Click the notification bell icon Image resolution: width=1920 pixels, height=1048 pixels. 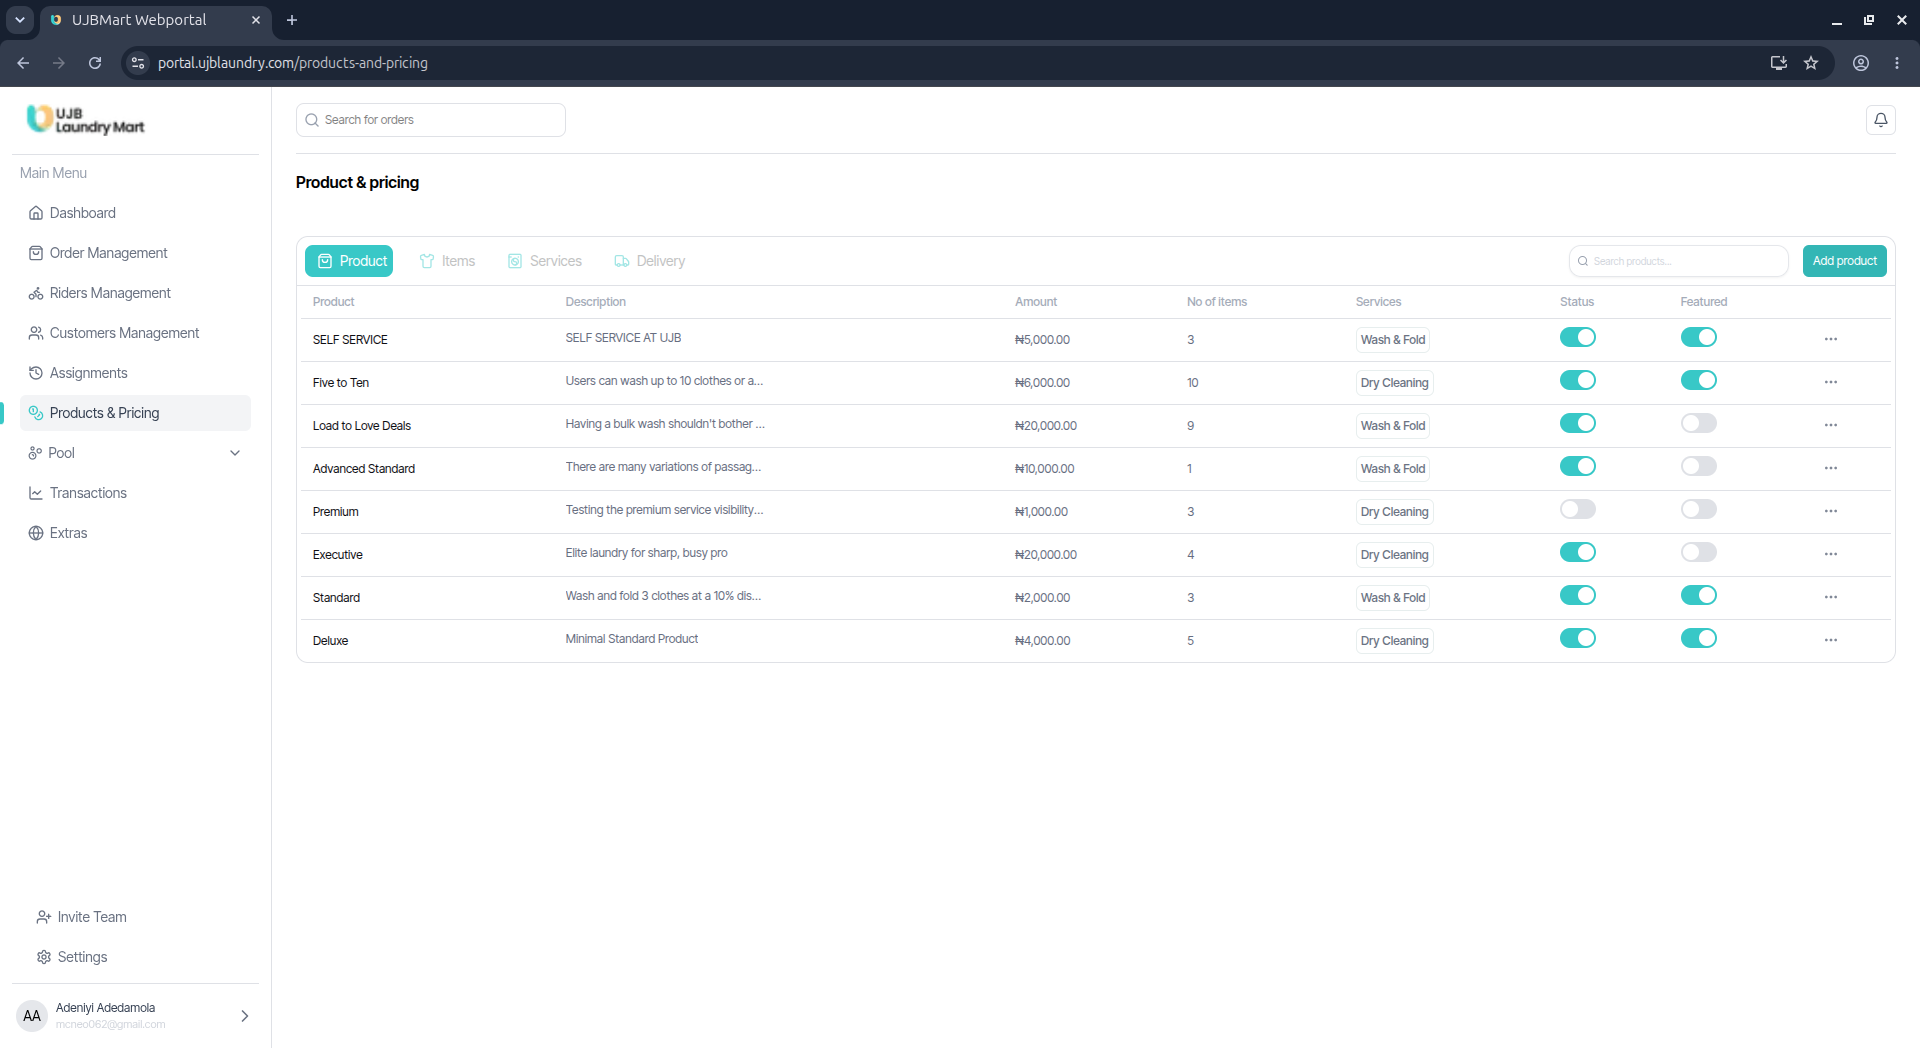pyautogui.click(x=1880, y=120)
